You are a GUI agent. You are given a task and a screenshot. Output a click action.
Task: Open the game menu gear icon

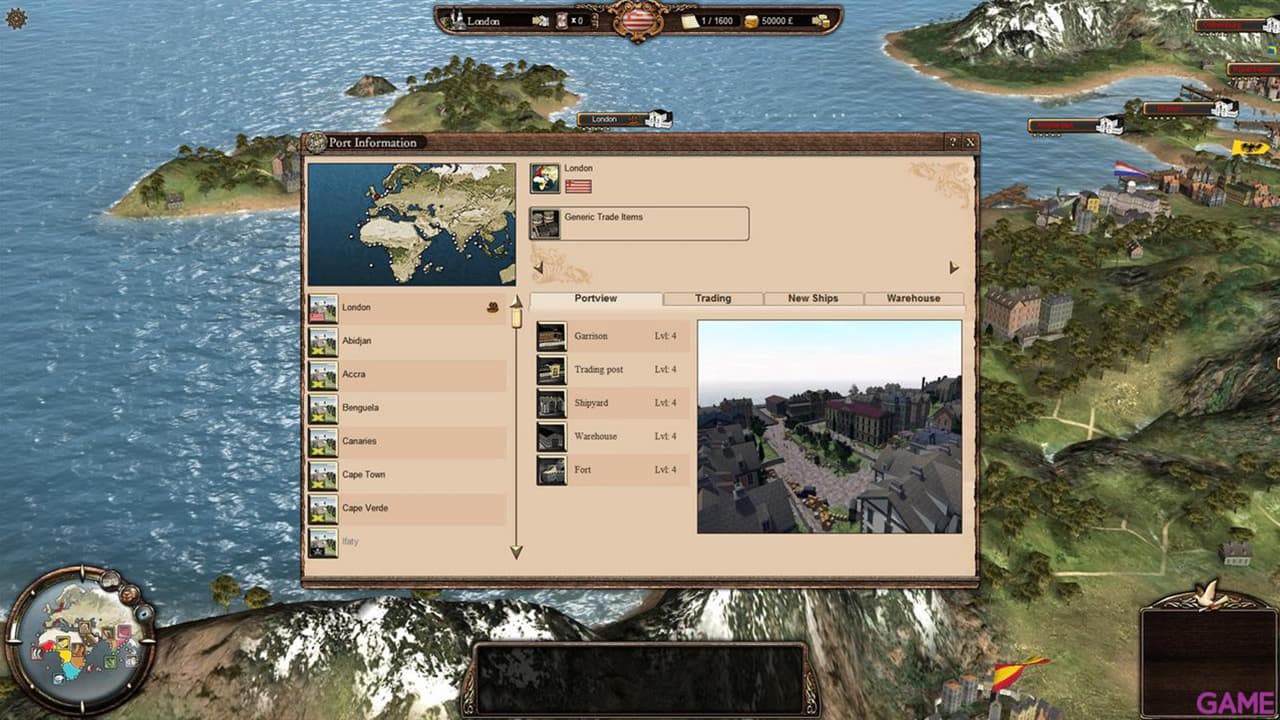[16, 17]
